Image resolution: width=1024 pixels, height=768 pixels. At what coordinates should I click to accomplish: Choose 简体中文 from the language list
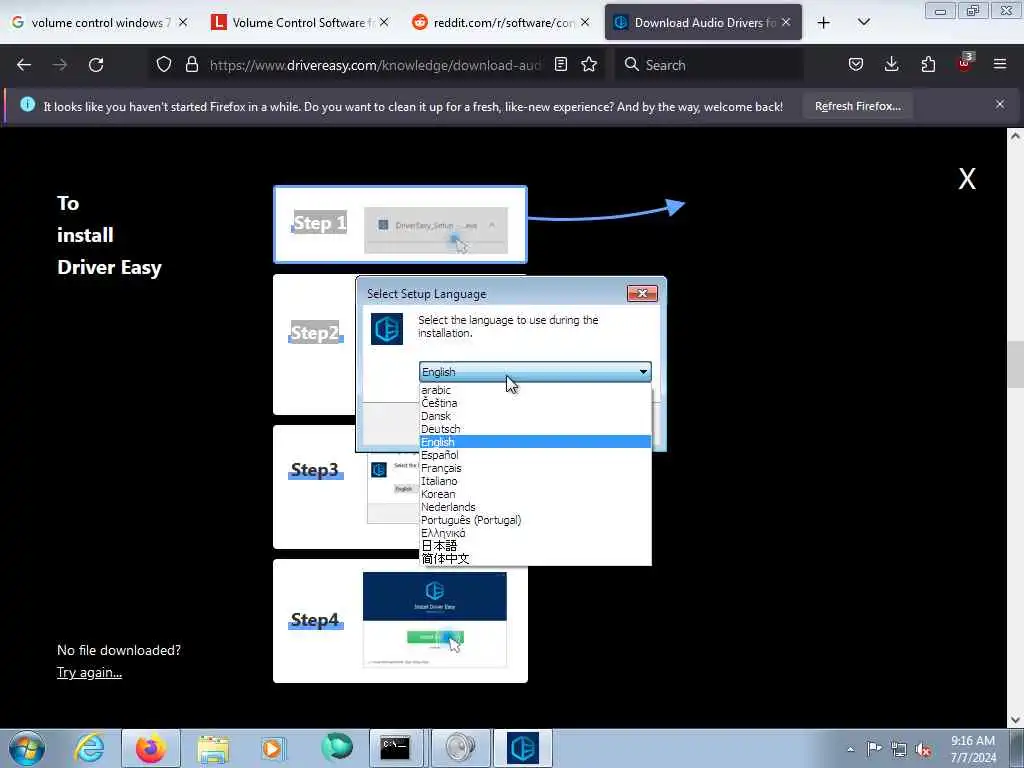pyautogui.click(x=535, y=559)
